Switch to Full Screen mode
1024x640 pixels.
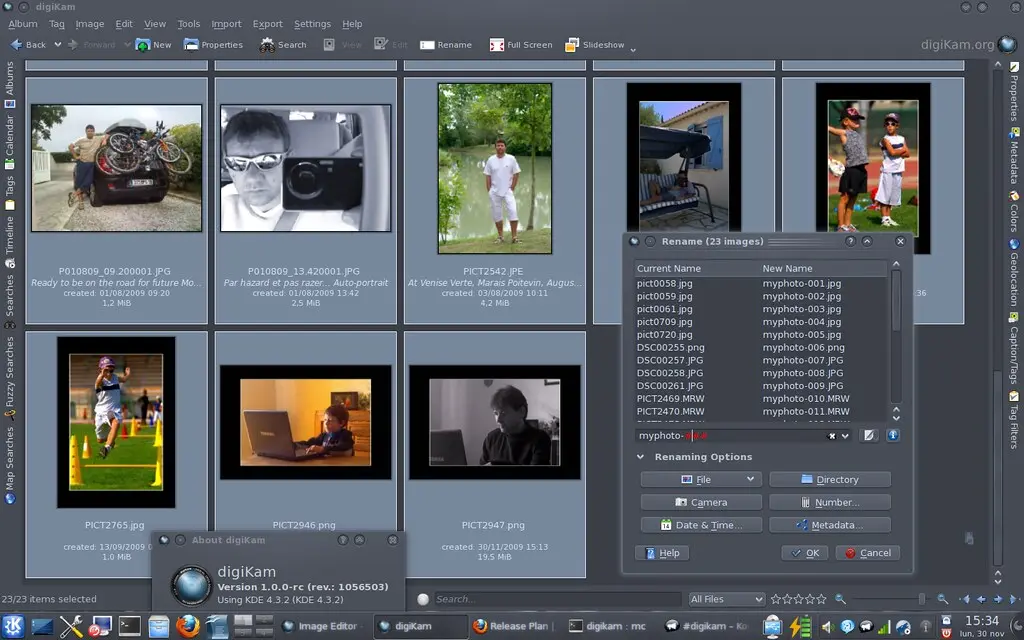(520, 44)
